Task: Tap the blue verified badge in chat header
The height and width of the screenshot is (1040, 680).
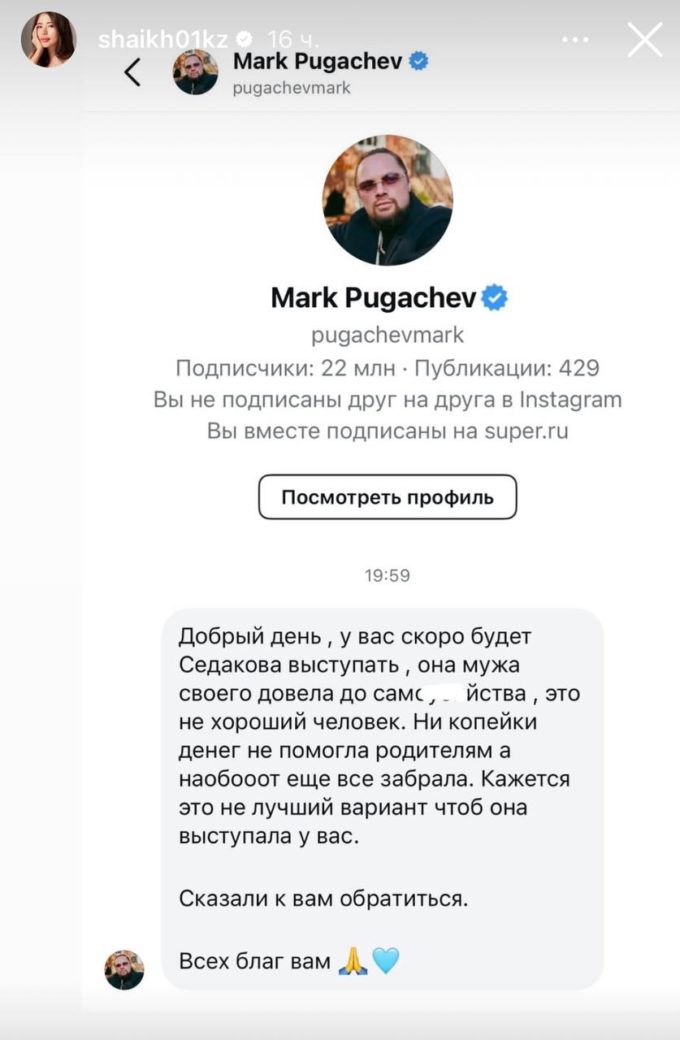Action: [x=418, y=62]
